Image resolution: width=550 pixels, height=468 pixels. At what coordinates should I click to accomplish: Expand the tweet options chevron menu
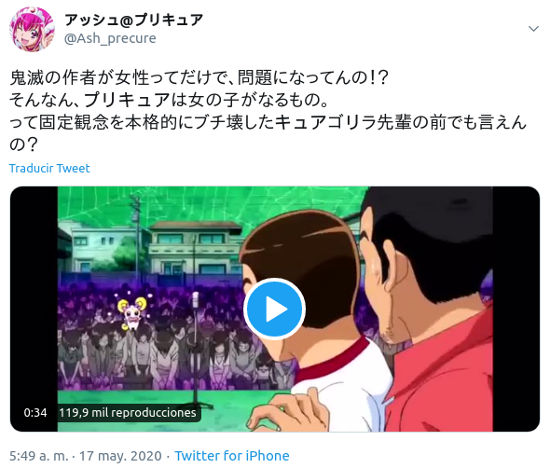pyautogui.click(x=534, y=29)
